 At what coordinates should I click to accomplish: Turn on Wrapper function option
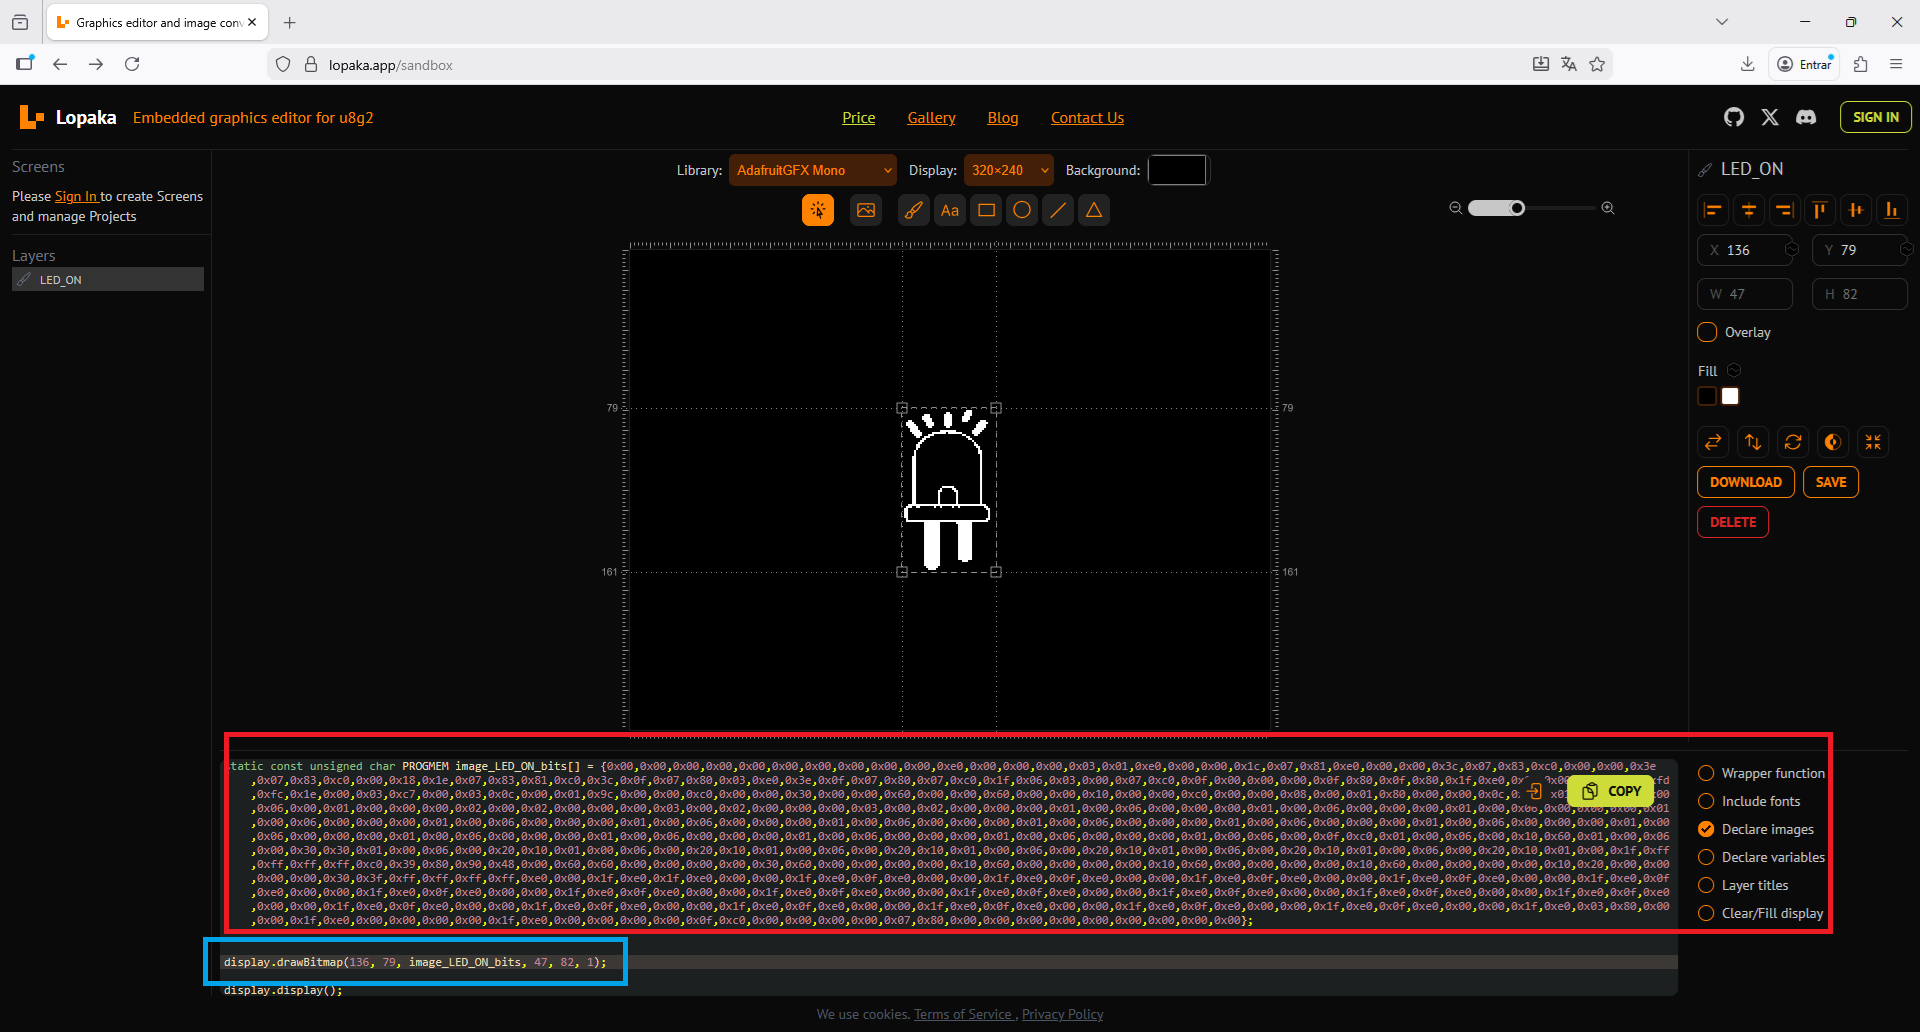(x=1706, y=773)
